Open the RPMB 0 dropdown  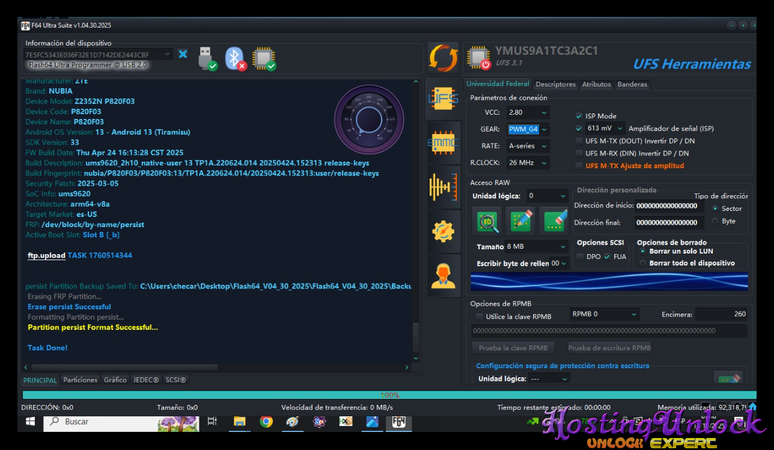point(597,314)
